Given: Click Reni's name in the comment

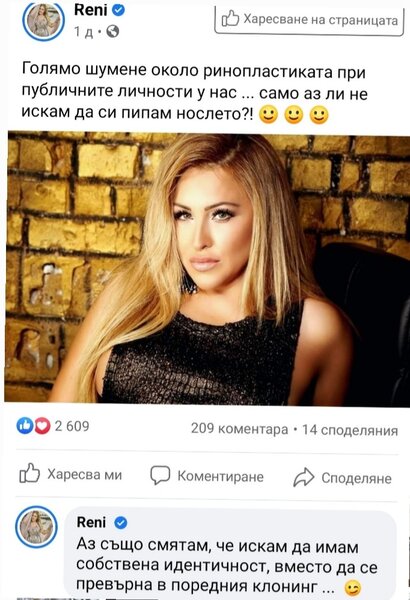Looking at the screenshot, I should tap(91, 522).
